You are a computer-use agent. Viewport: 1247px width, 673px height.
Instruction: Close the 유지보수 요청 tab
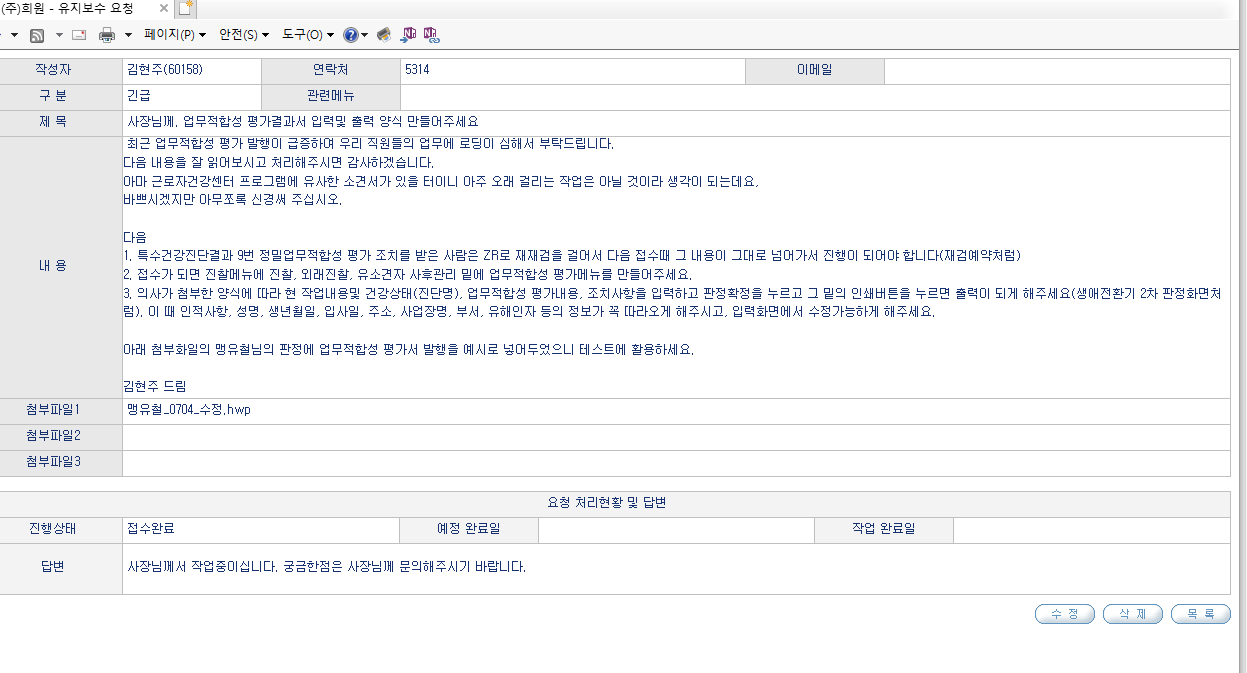coord(164,8)
